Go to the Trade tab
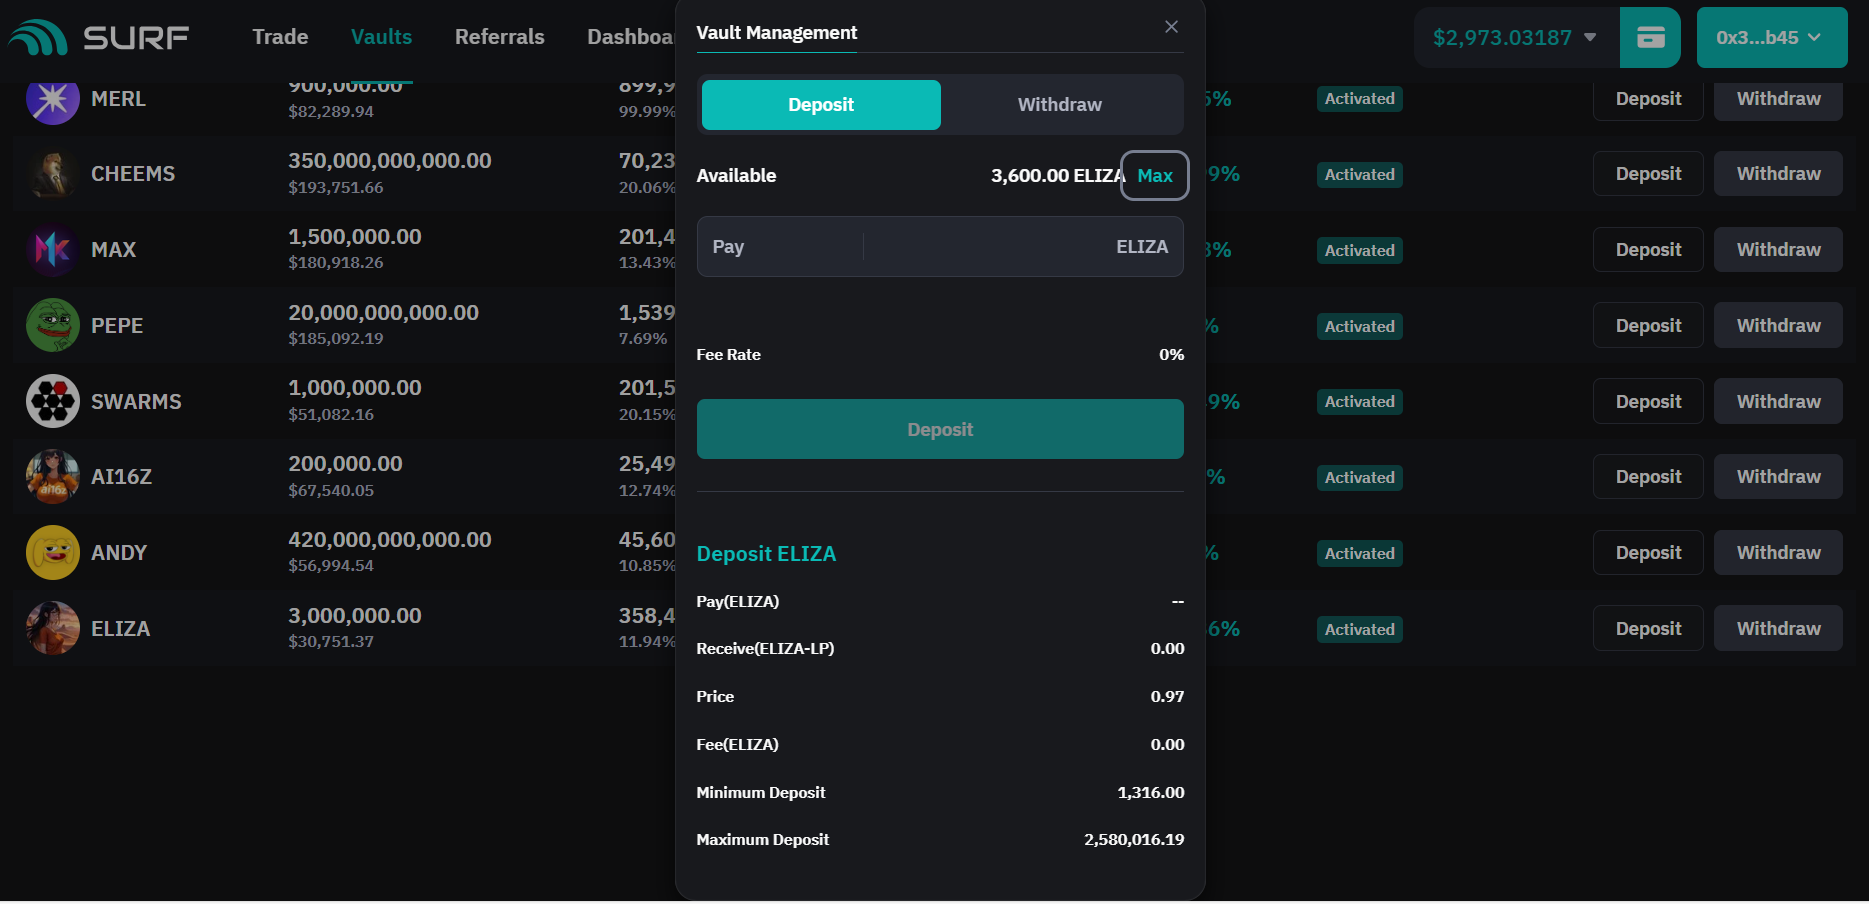The height and width of the screenshot is (904, 1869). [280, 37]
